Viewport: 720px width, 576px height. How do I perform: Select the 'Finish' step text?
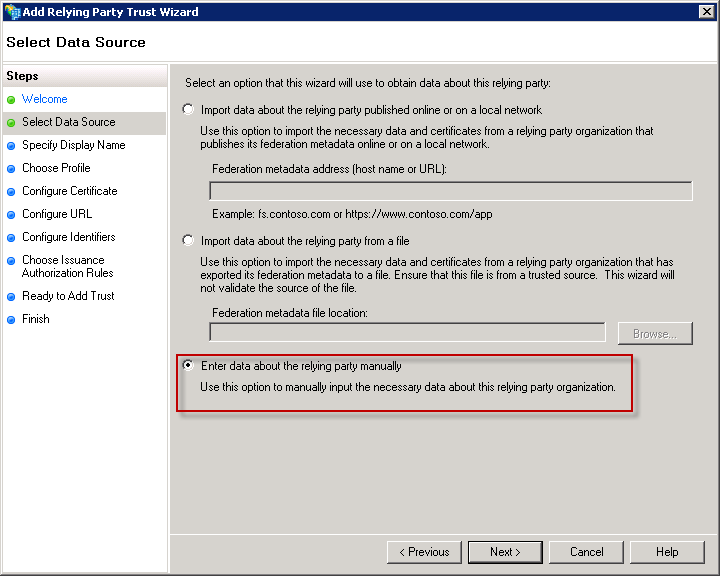click(x=35, y=319)
